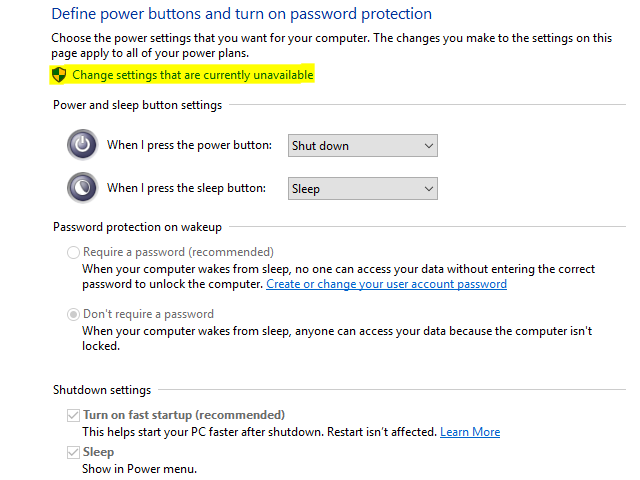Click the Shutdown settings section header
This screenshot has height=480, width=640.
tap(102, 390)
